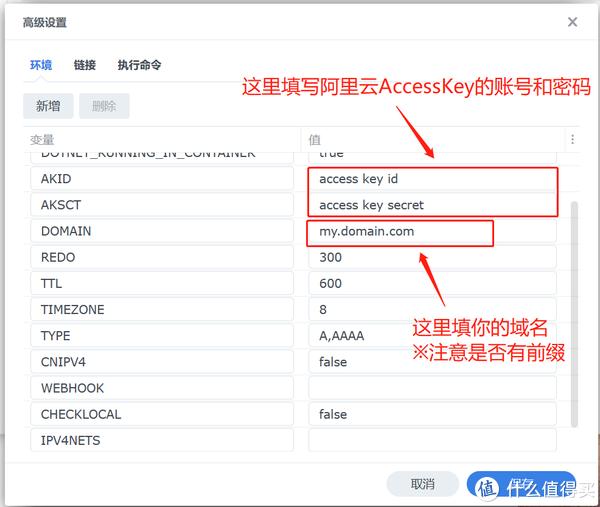Select the AKID variable name field
This screenshot has height=507, width=600.
click(162, 179)
